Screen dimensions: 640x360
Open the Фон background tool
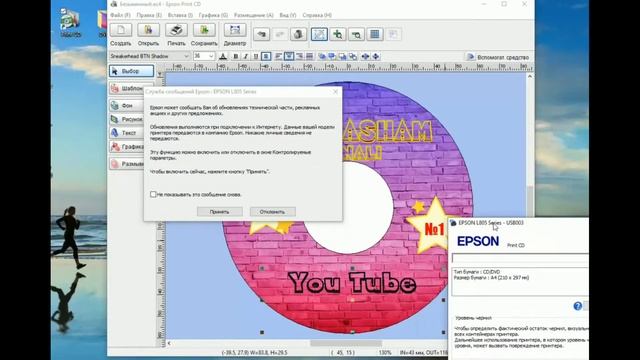127,105
